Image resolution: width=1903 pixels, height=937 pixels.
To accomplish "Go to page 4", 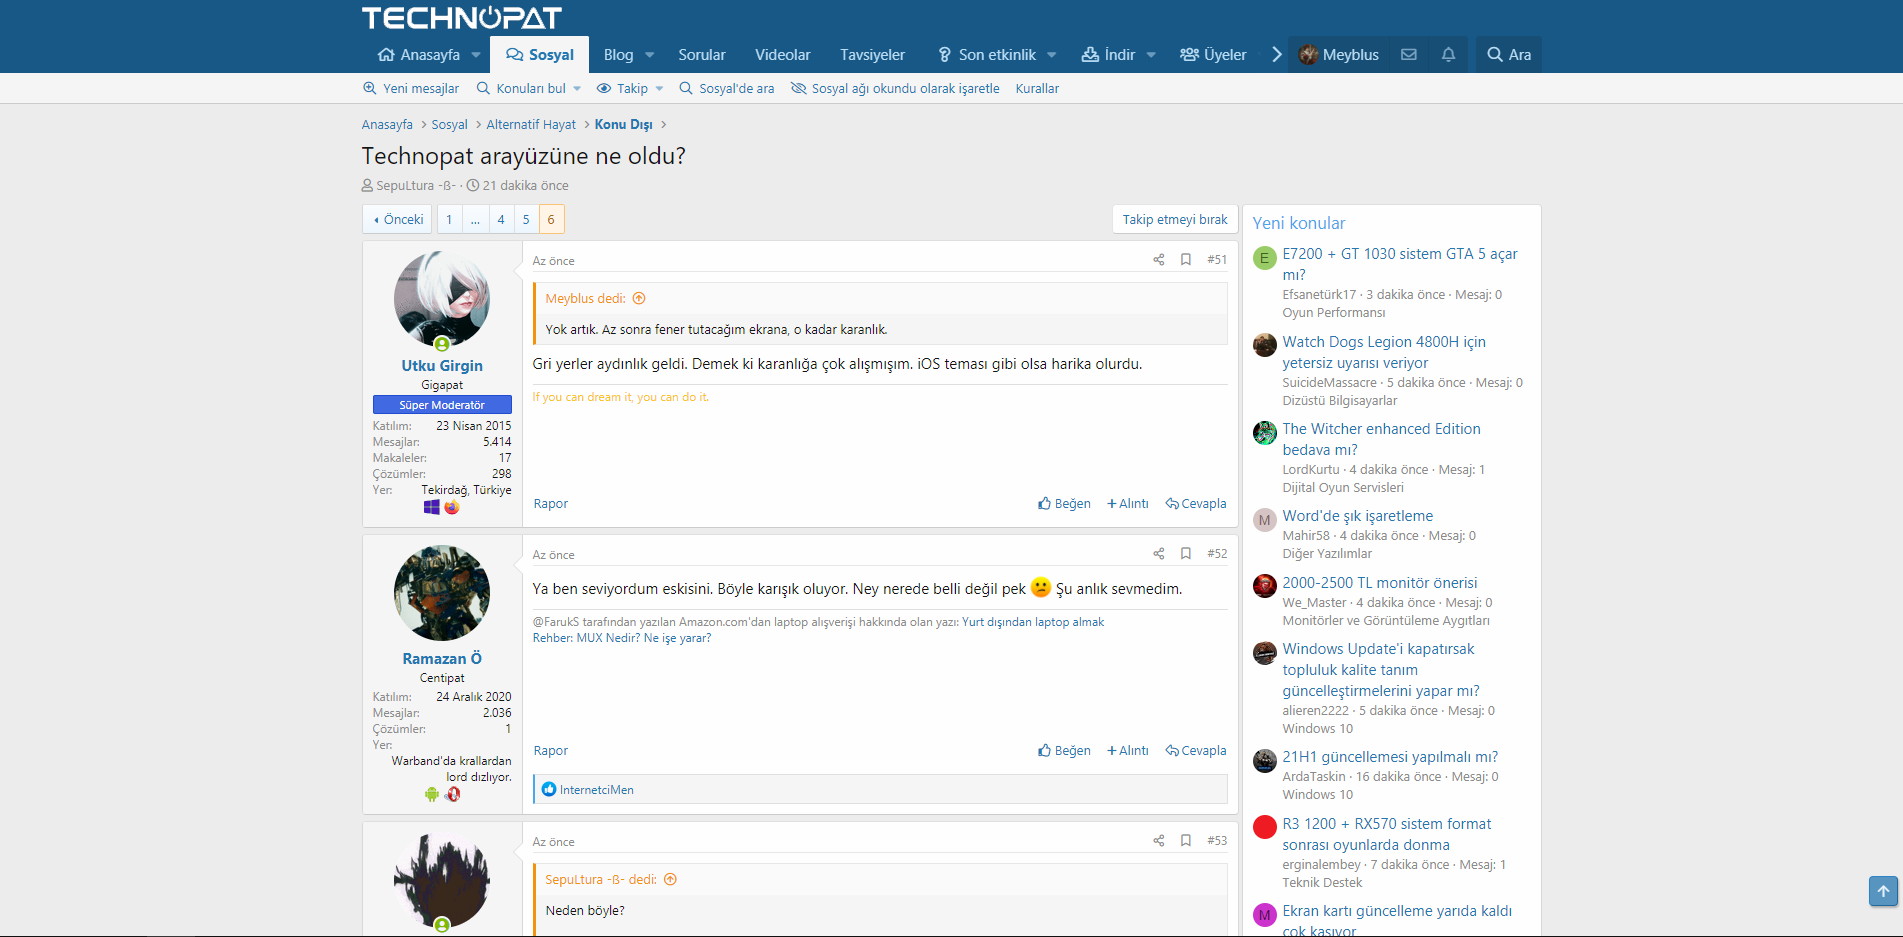I will pyautogui.click(x=501, y=219).
